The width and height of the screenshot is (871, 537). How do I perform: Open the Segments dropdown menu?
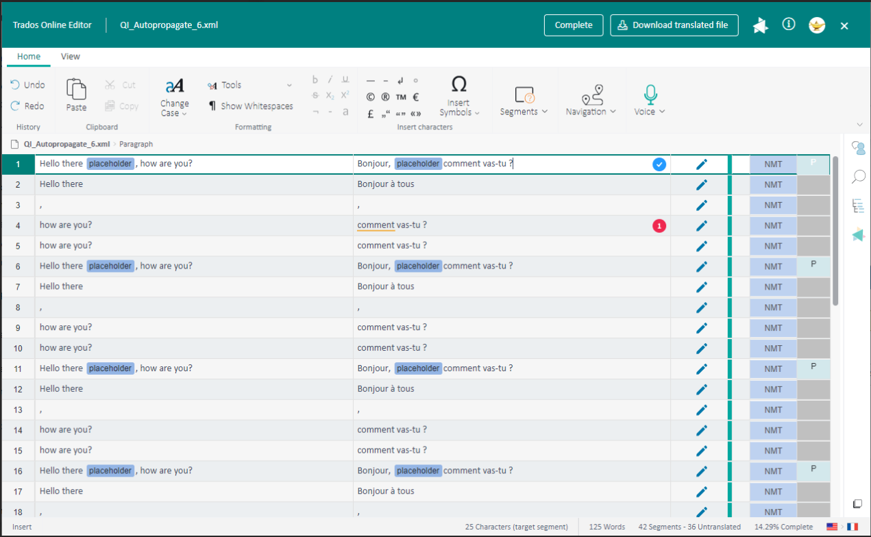click(524, 101)
